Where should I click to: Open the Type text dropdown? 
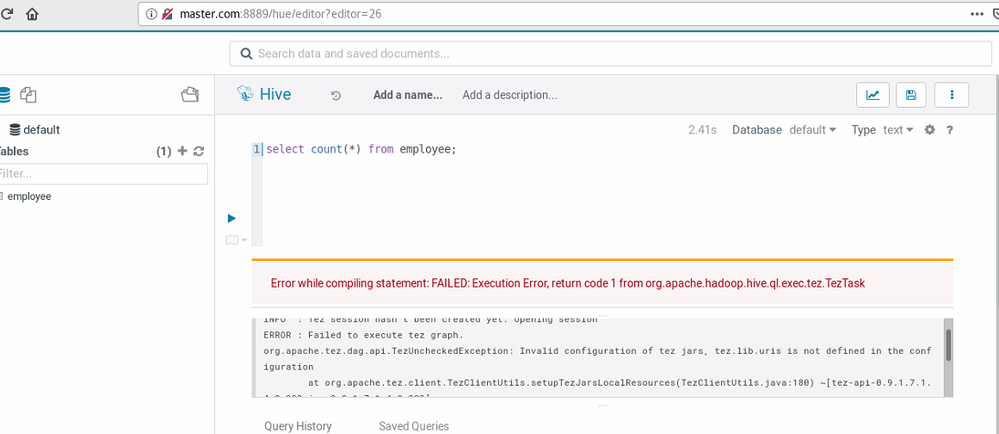(898, 130)
